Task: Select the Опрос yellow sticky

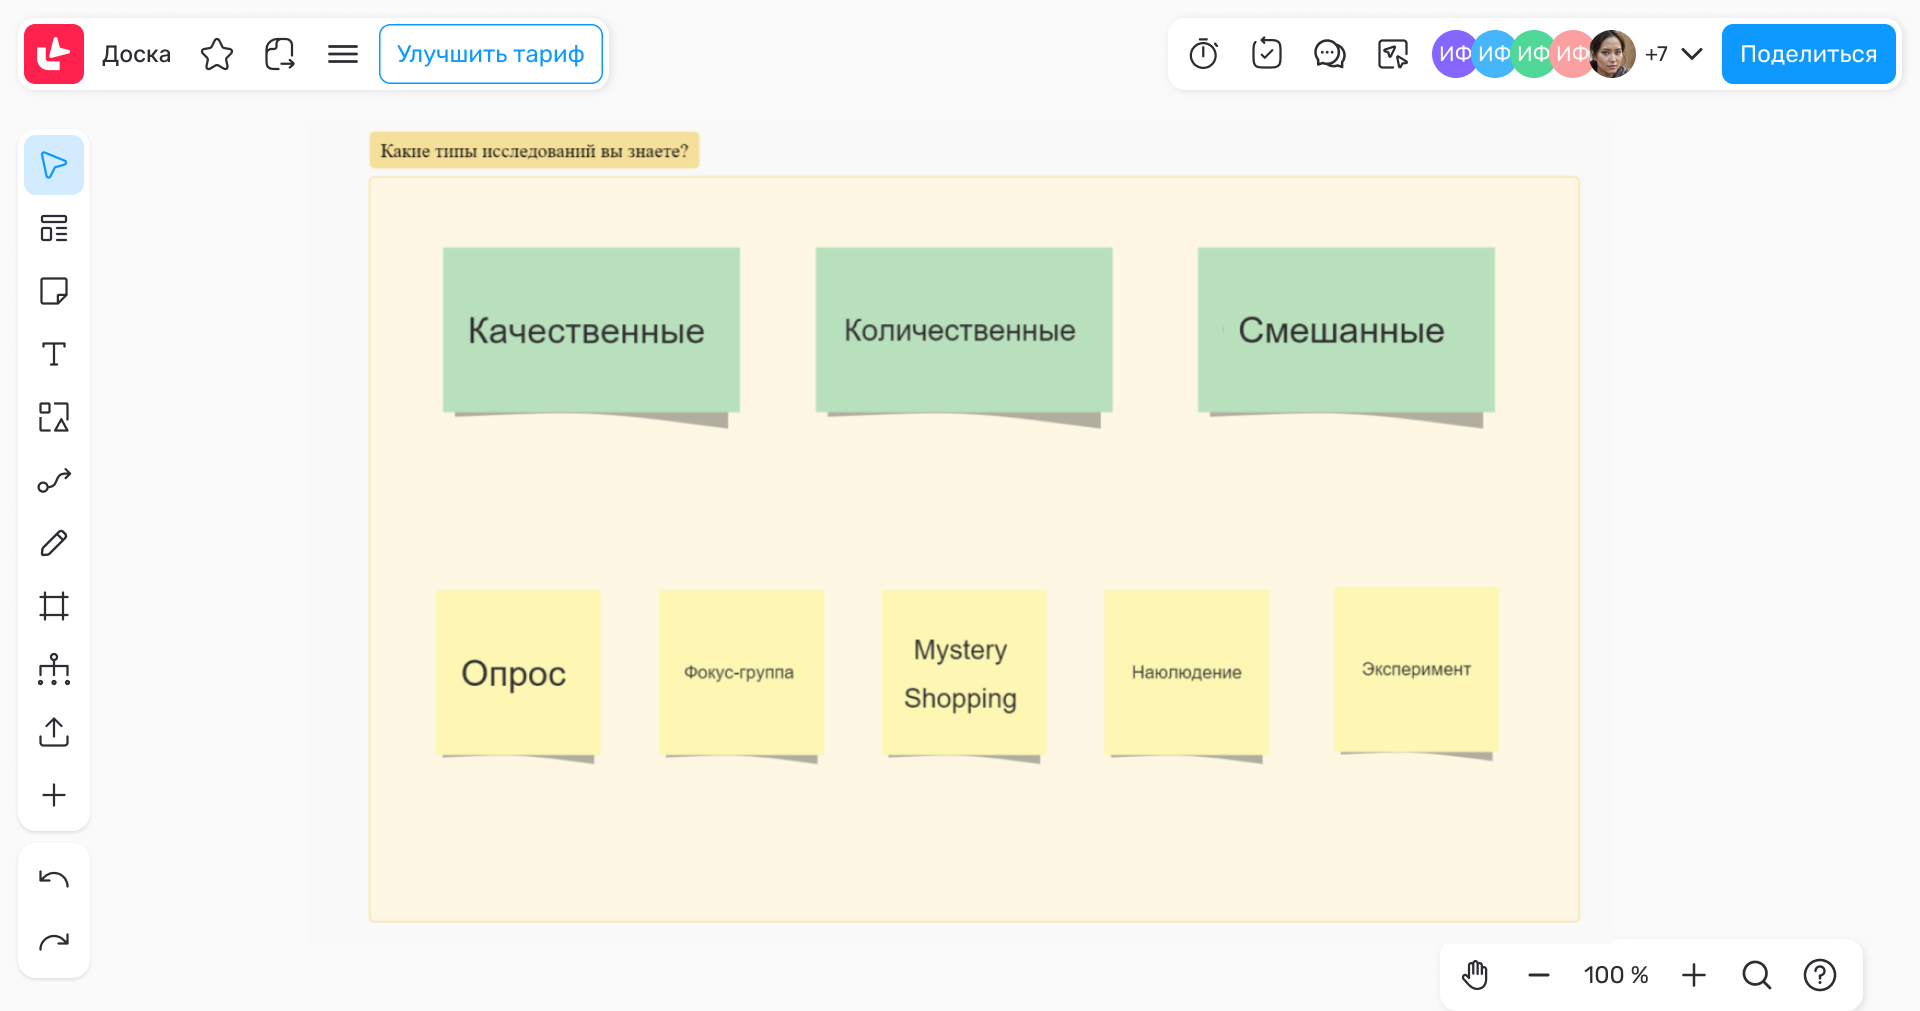Action: tap(518, 672)
